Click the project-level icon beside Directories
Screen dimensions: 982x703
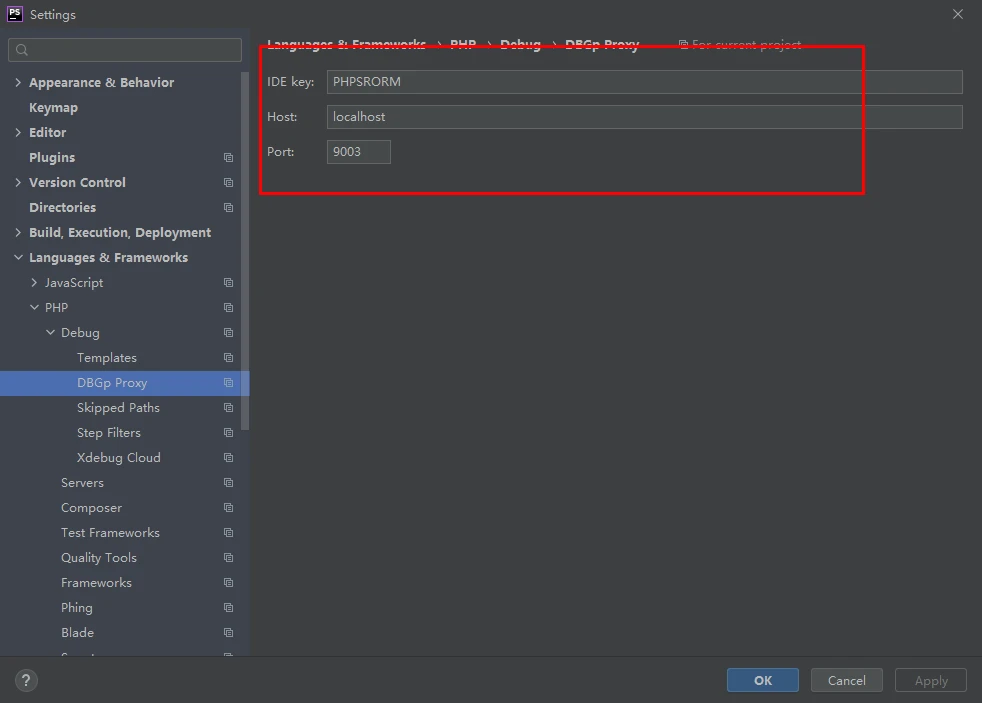228,208
